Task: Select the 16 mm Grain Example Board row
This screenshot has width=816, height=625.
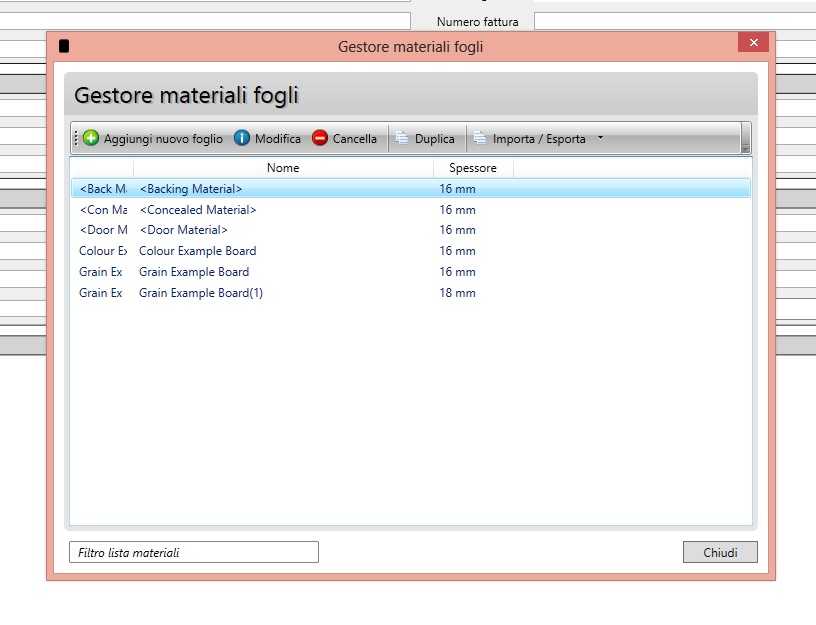Action: (x=194, y=272)
